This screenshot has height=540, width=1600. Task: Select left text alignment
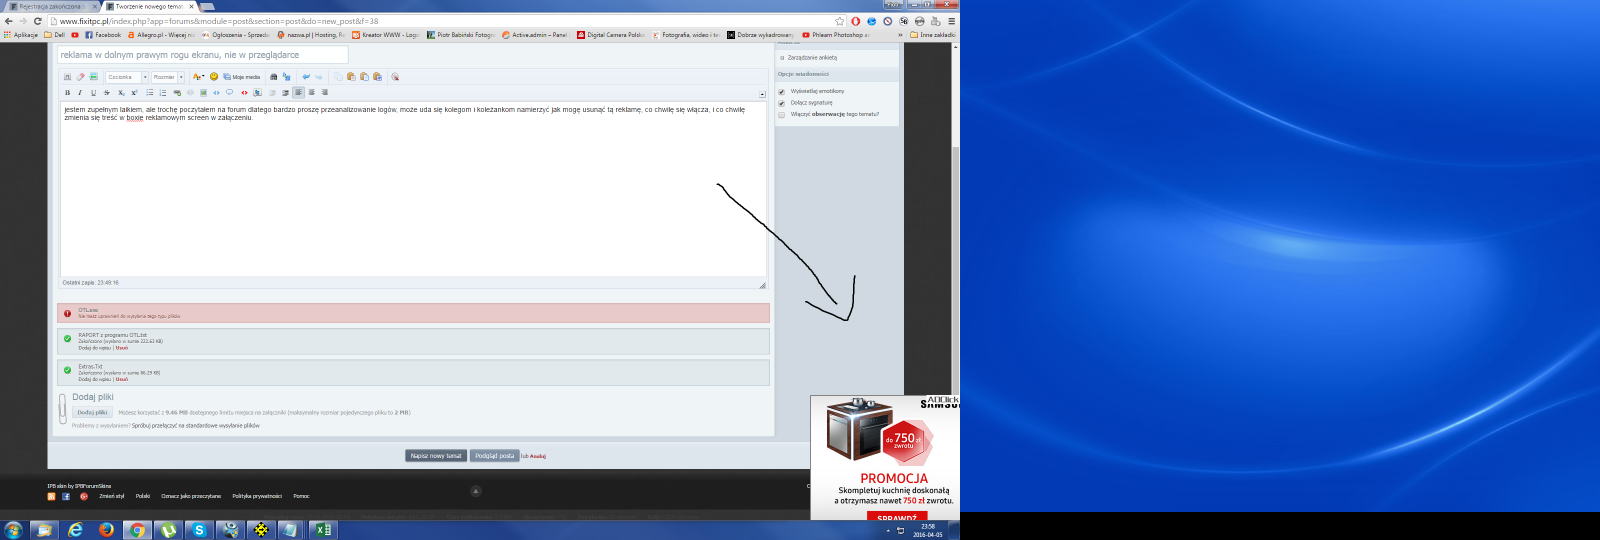(x=298, y=92)
